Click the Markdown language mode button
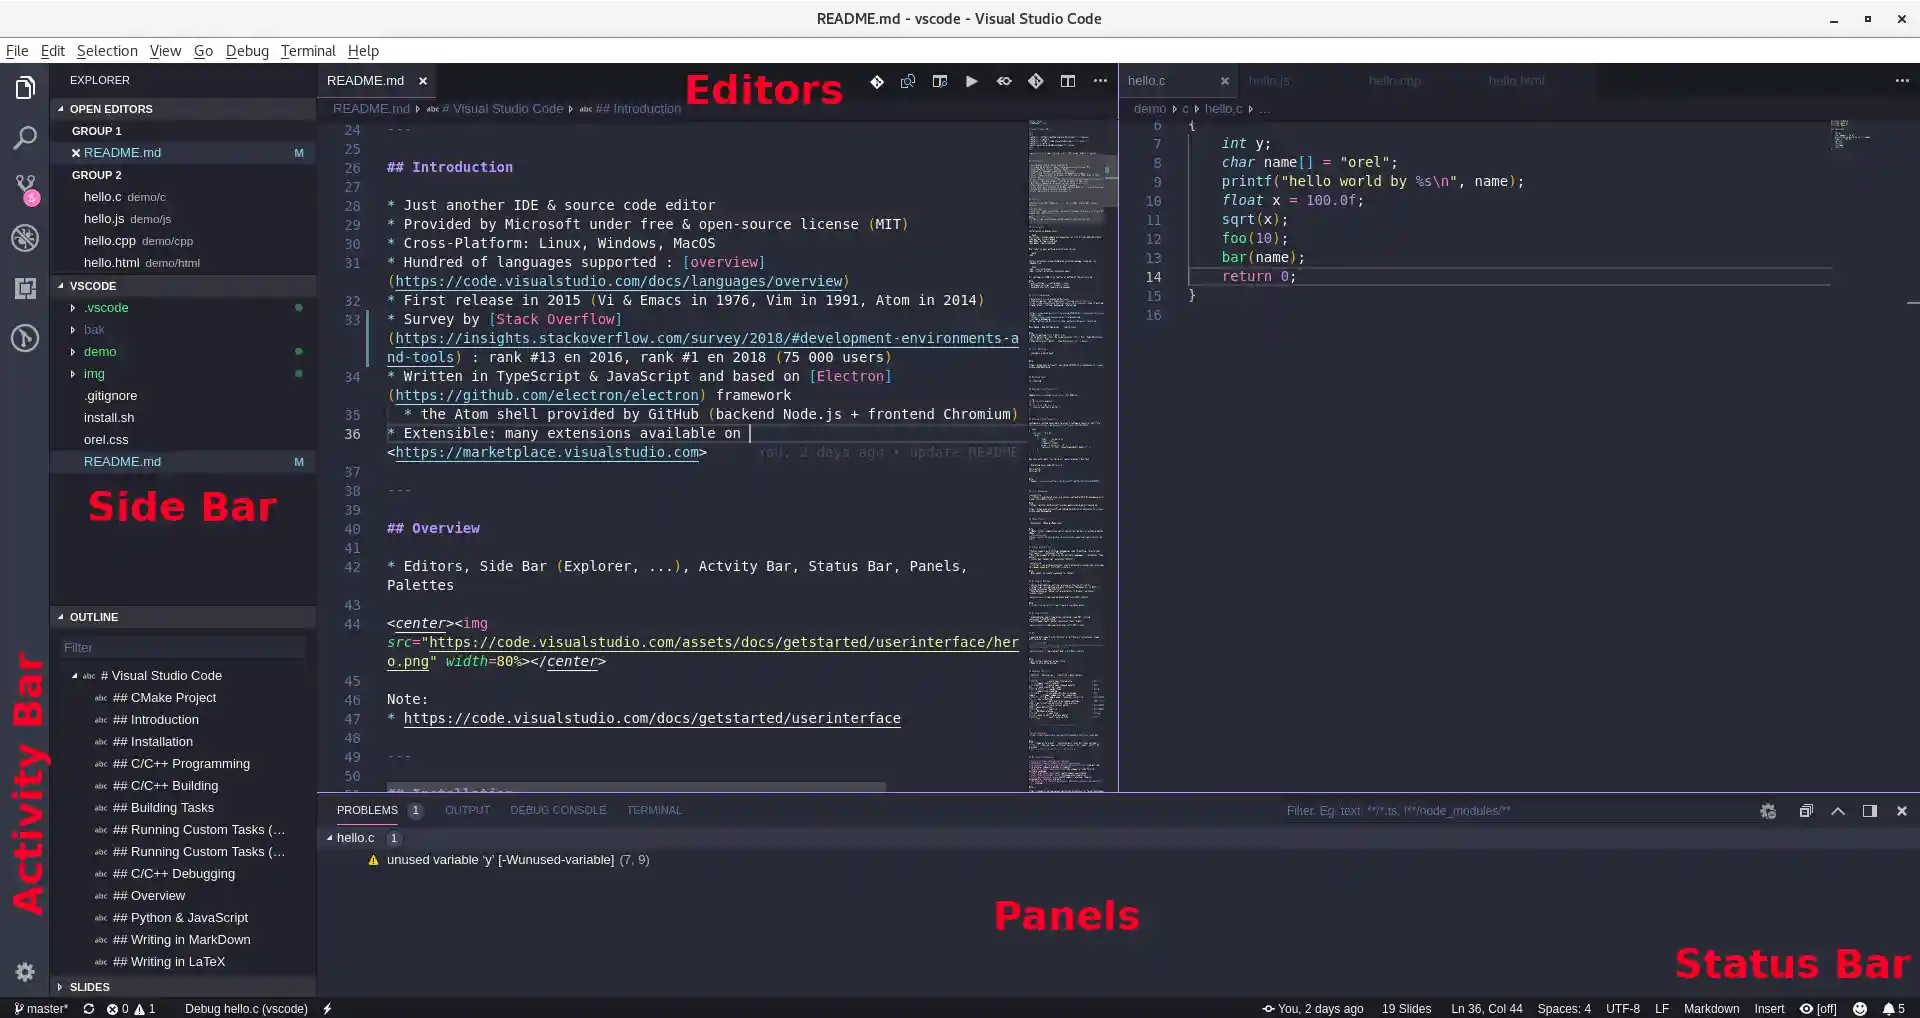Screen dimensions: 1920x1018 (x=1711, y=1008)
